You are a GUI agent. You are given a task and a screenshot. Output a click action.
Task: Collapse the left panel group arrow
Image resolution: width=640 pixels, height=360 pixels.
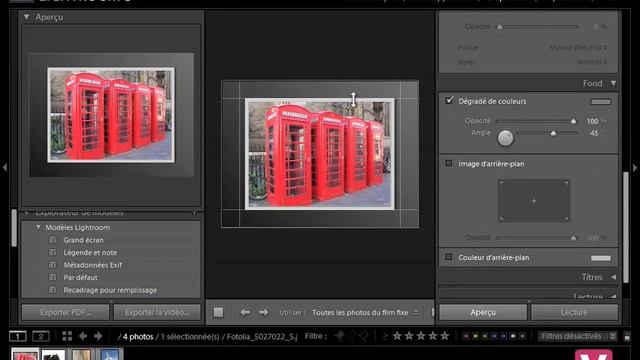point(4,167)
